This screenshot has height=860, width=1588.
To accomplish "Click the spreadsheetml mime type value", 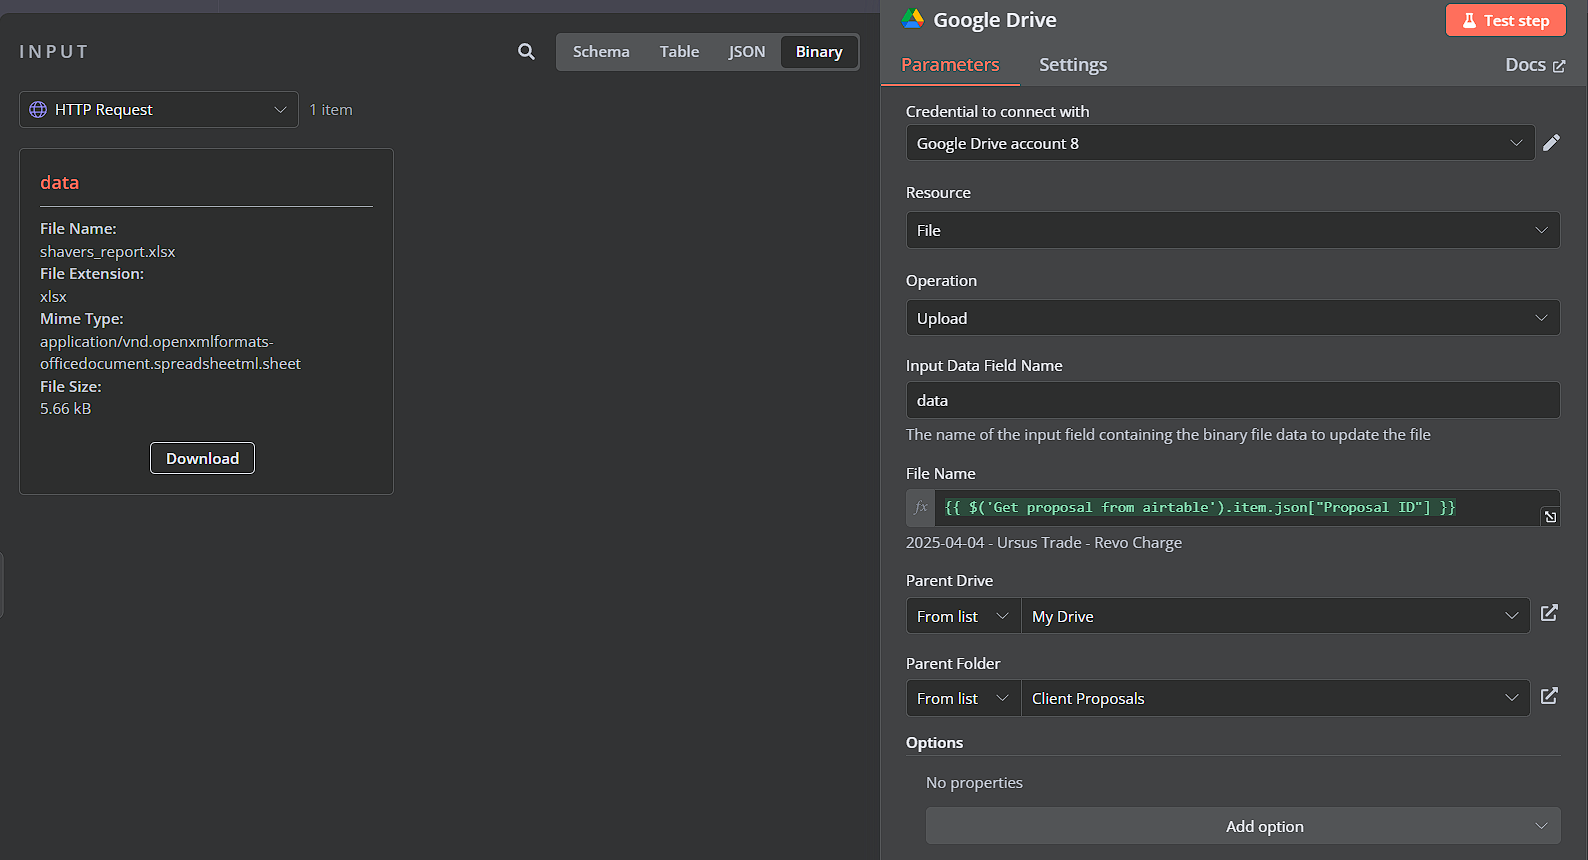I will tap(170, 353).
